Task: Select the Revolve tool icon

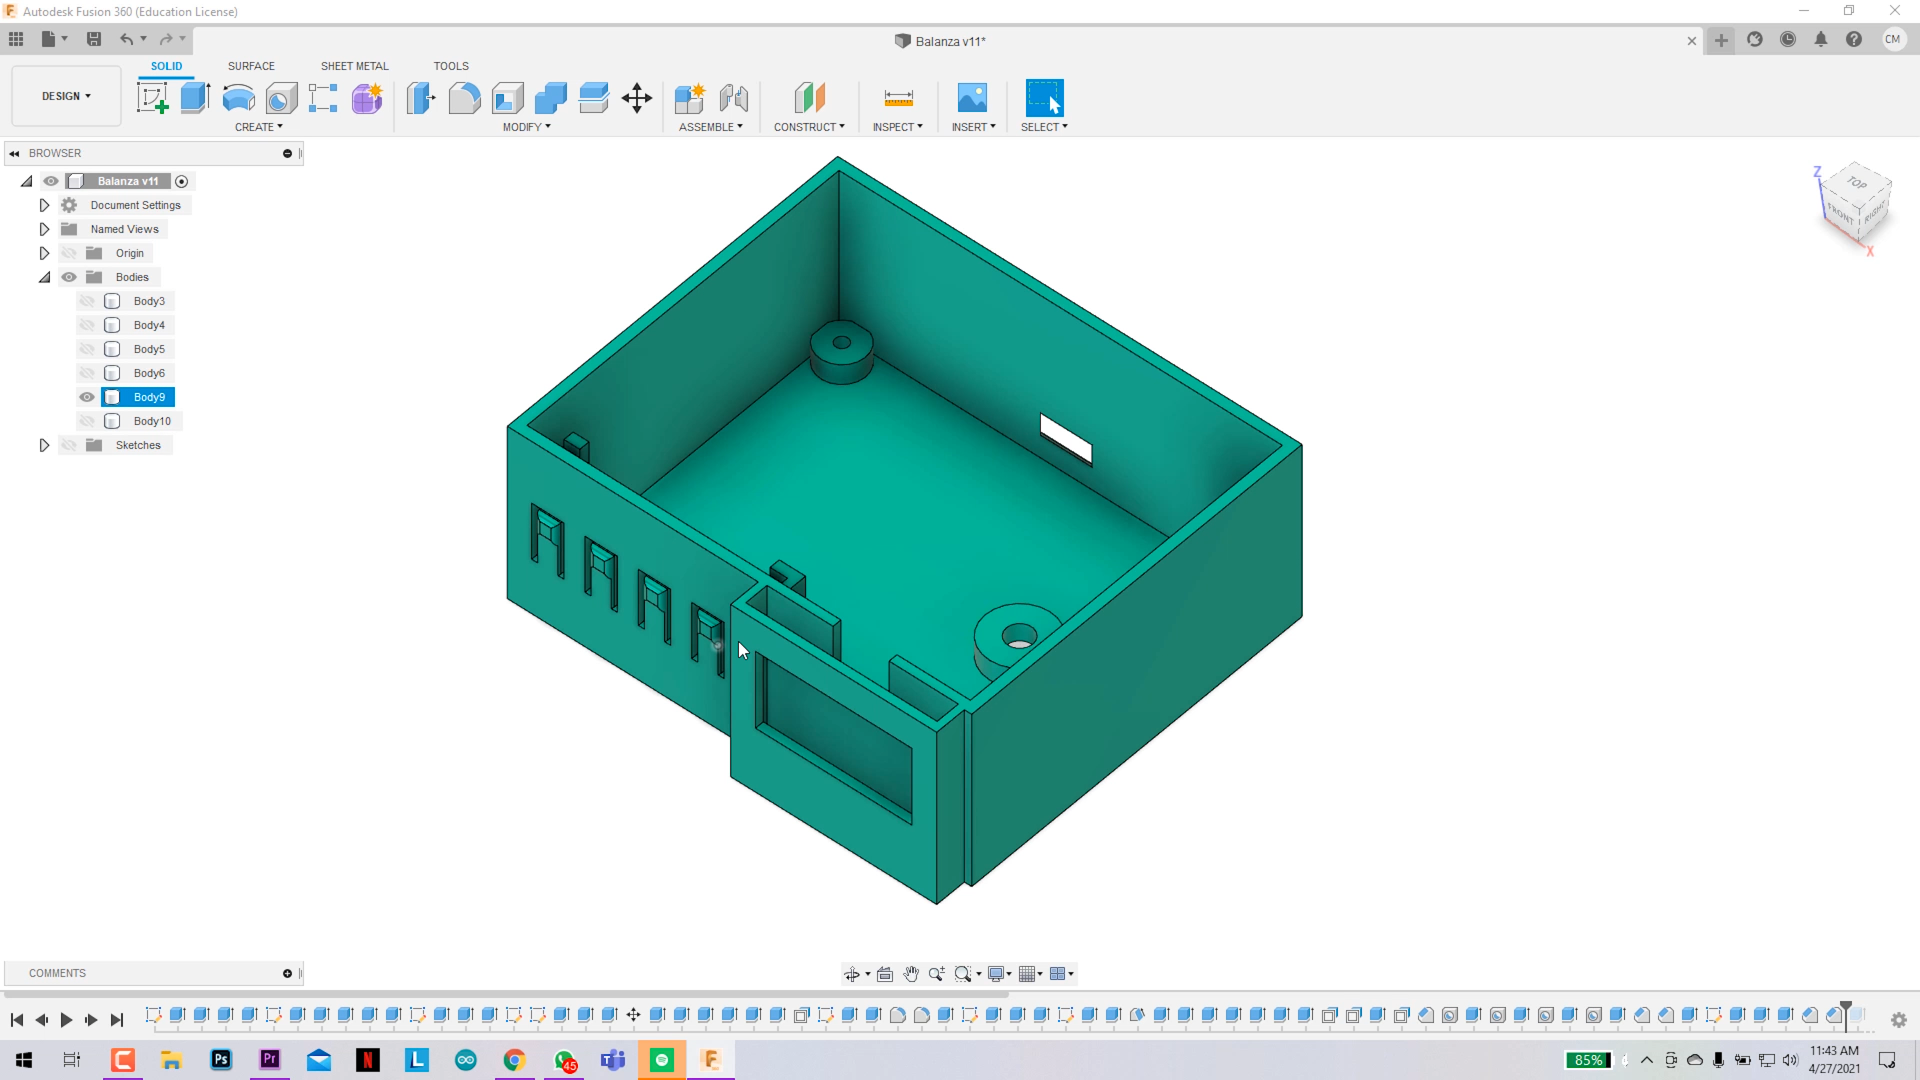Action: pos(238,98)
